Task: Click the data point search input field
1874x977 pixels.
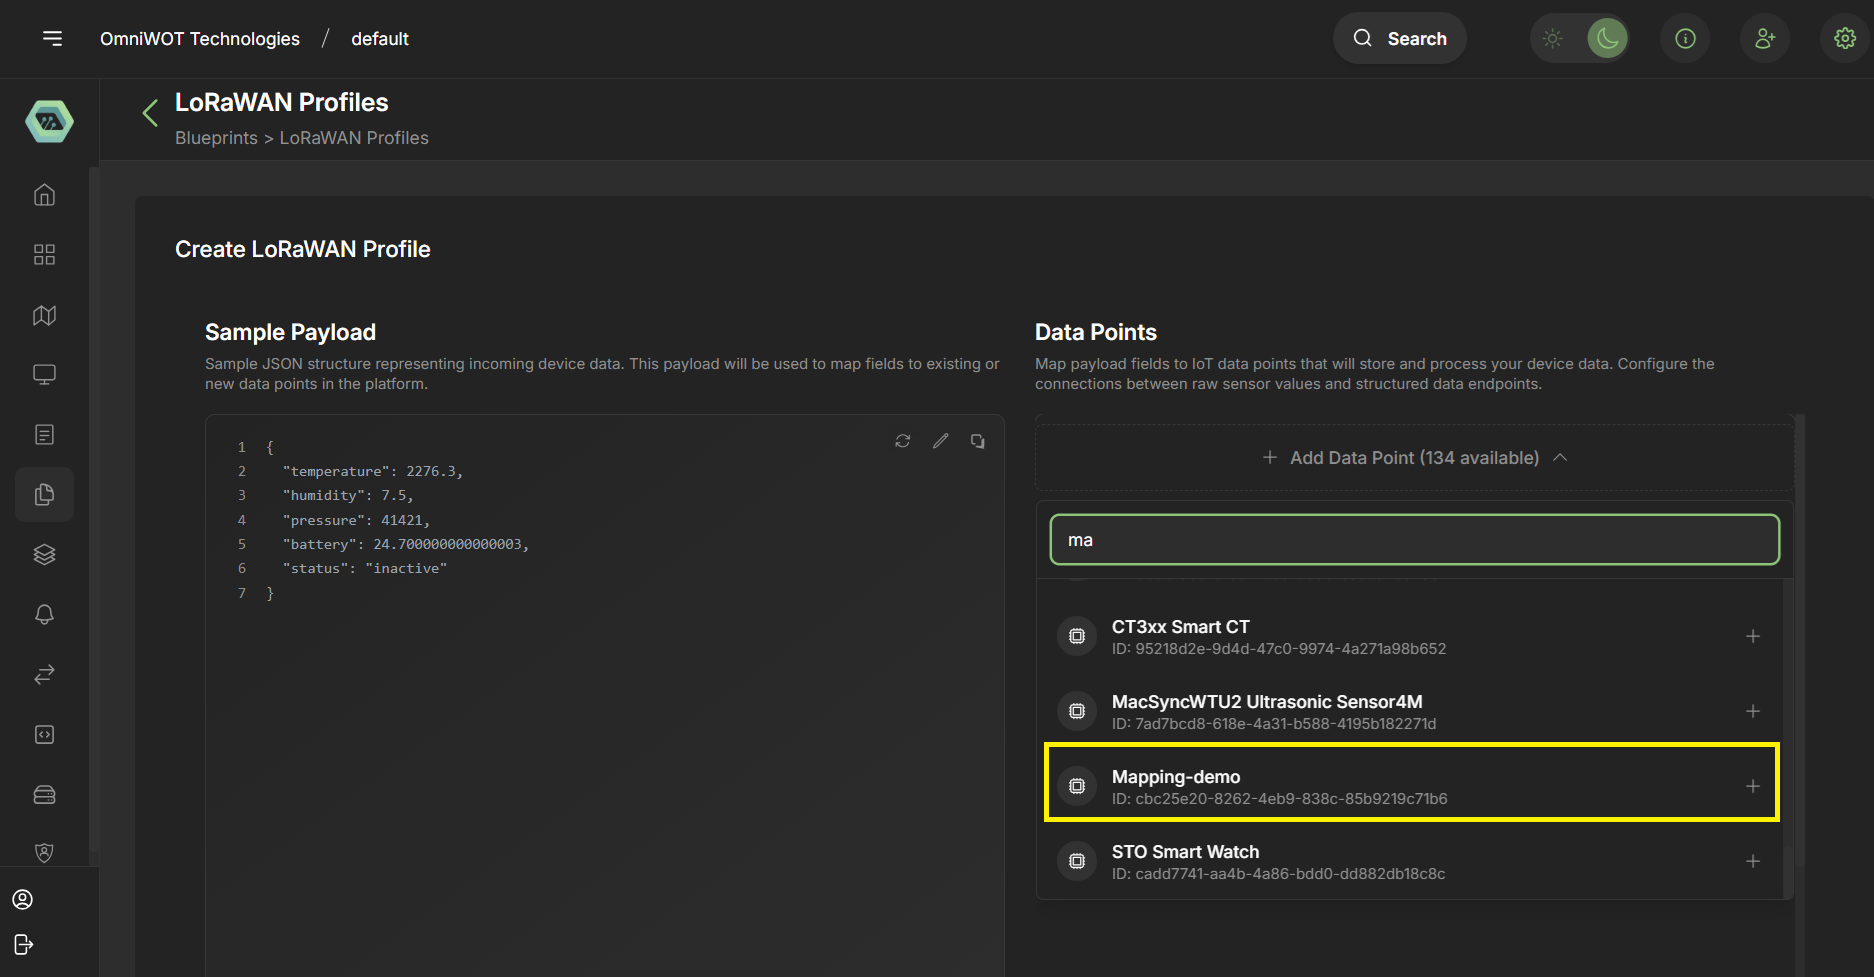Action: (1412, 539)
